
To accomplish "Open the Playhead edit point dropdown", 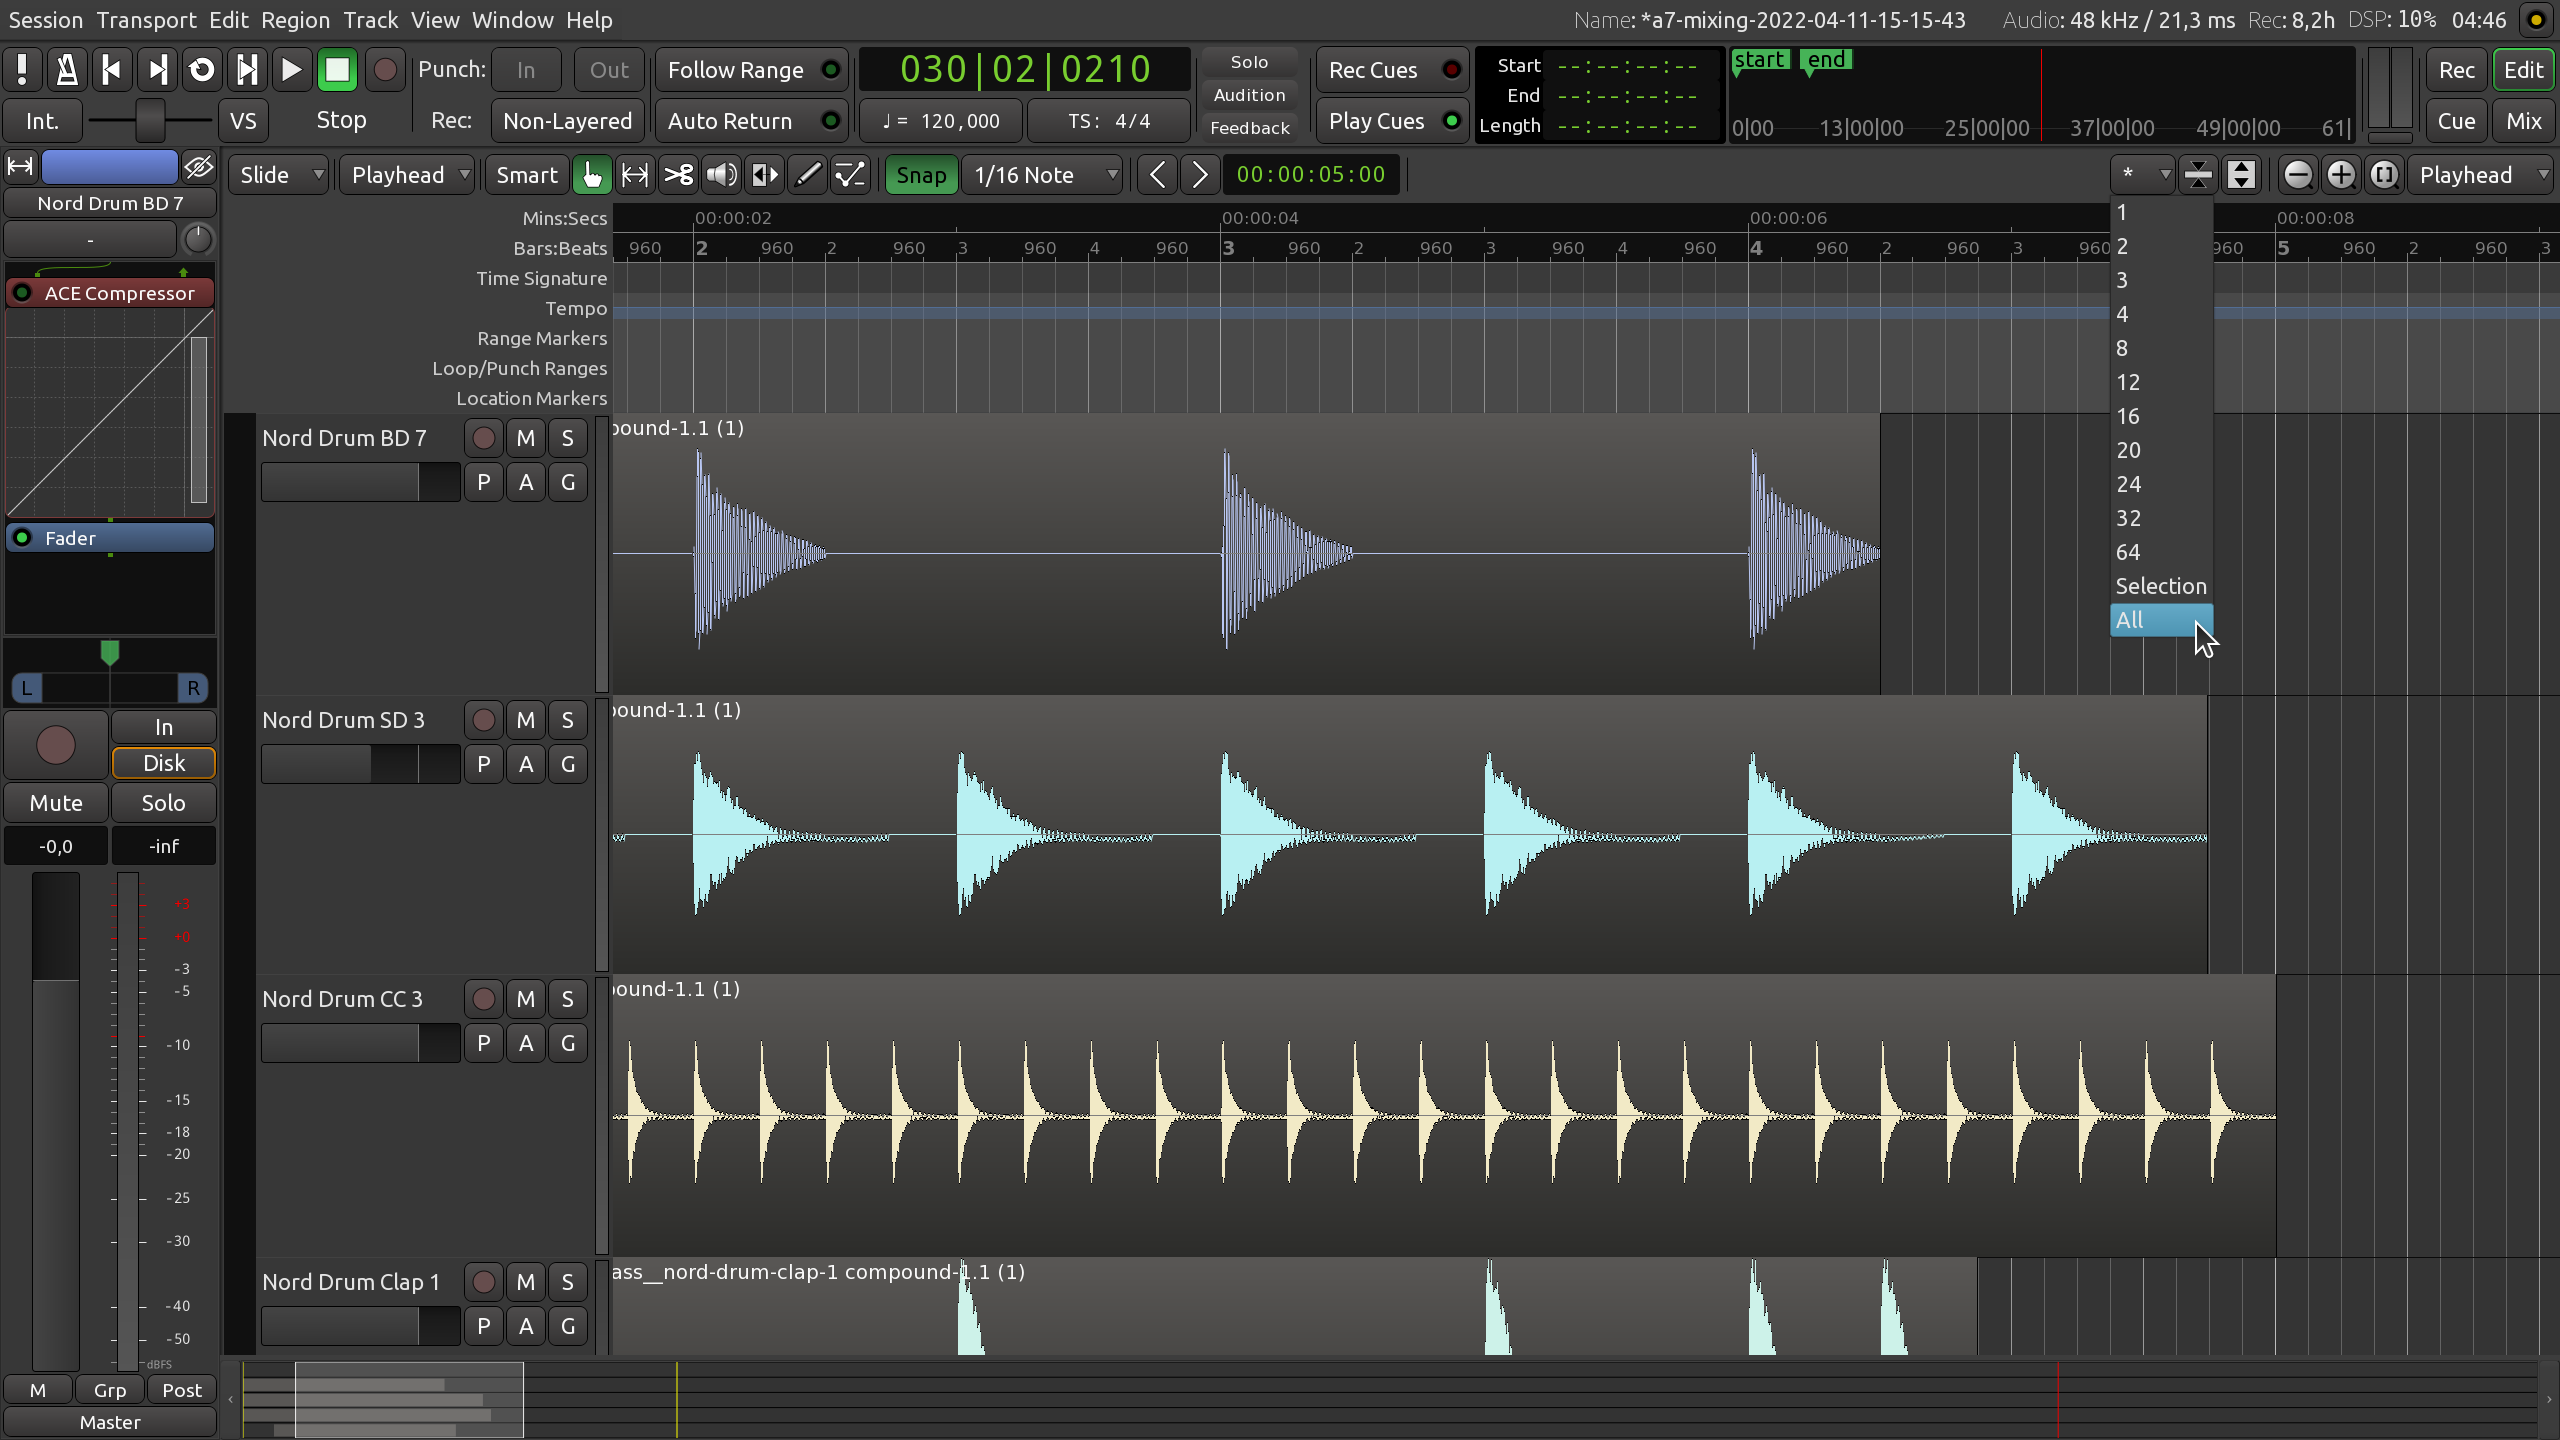I will (408, 175).
